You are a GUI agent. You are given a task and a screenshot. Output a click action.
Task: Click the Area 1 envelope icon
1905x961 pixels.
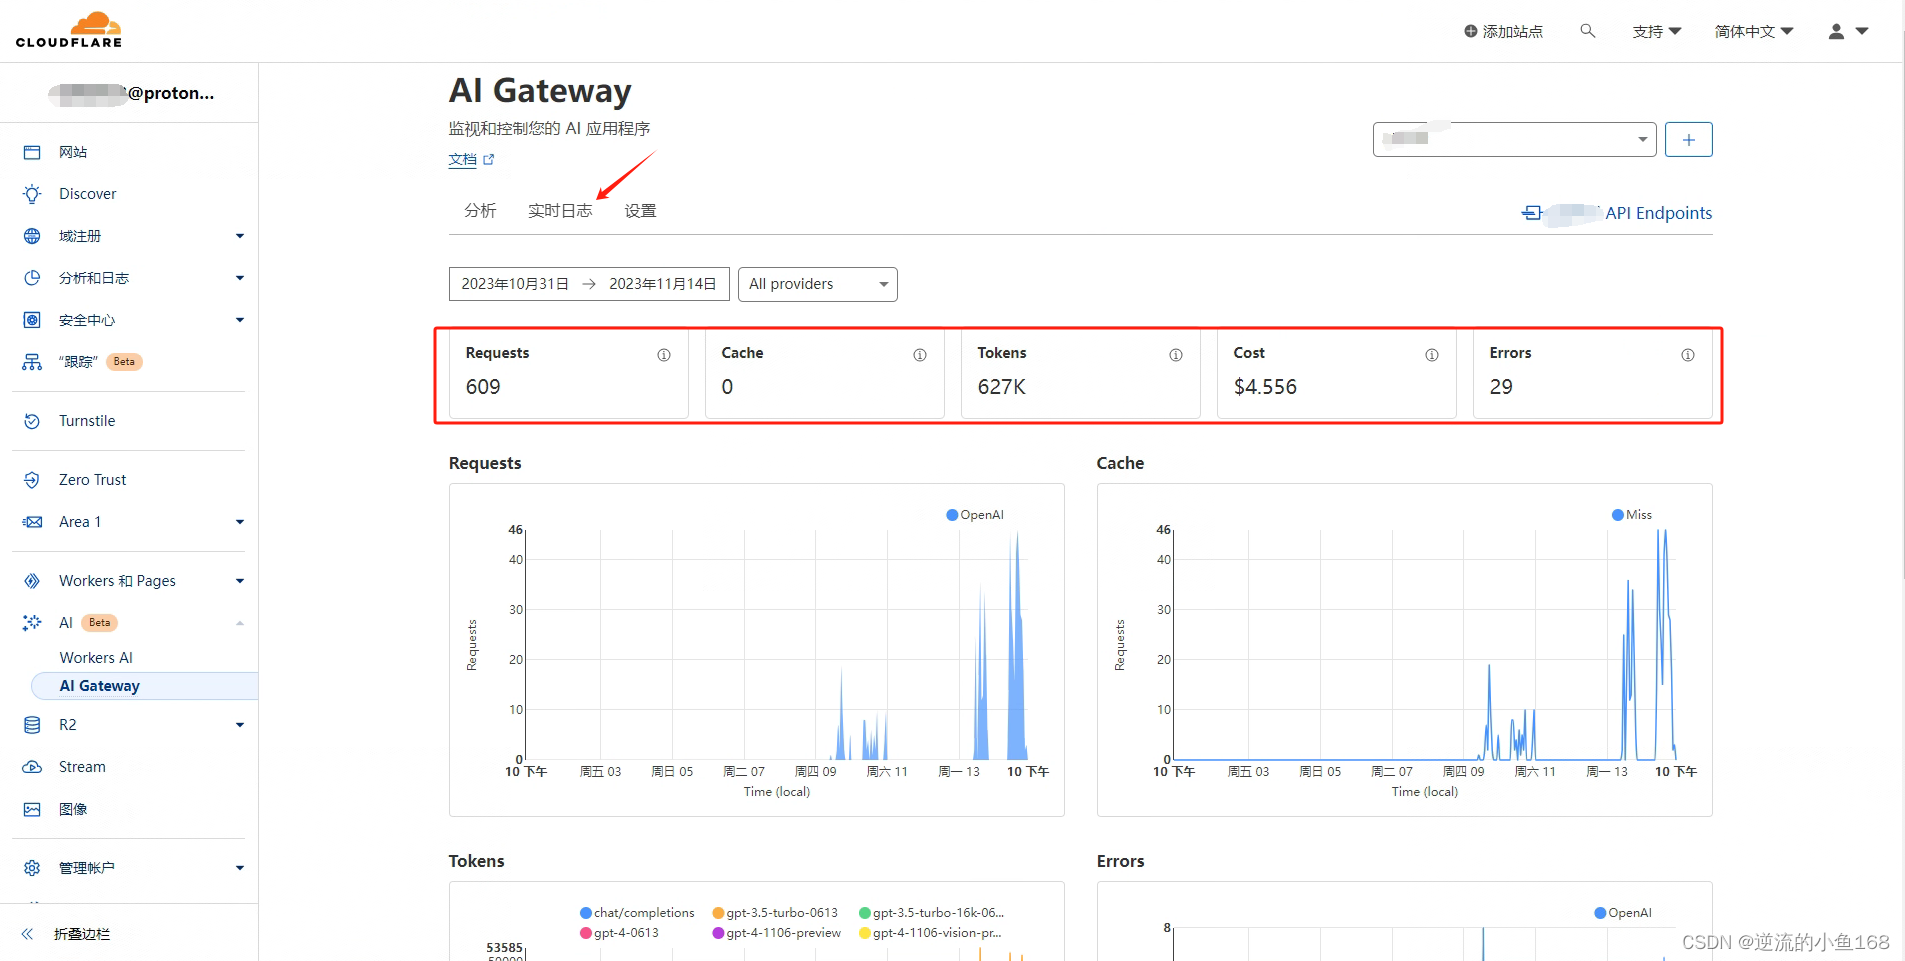[x=32, y=522]
